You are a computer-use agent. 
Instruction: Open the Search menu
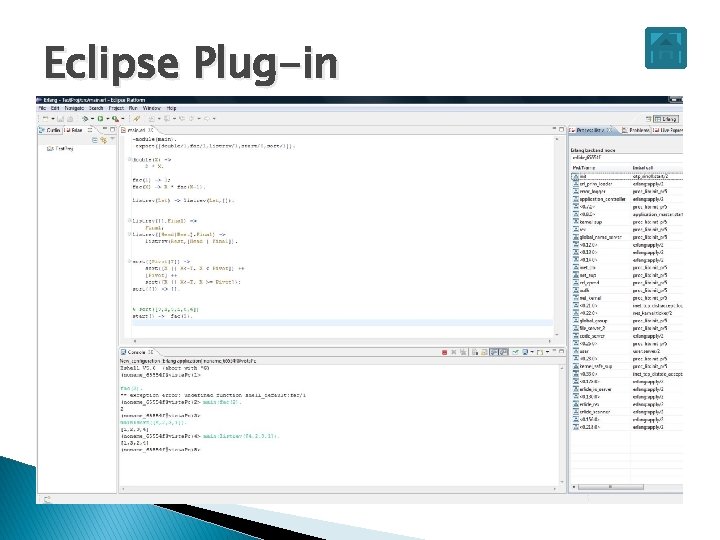click(x=96, y=108)
